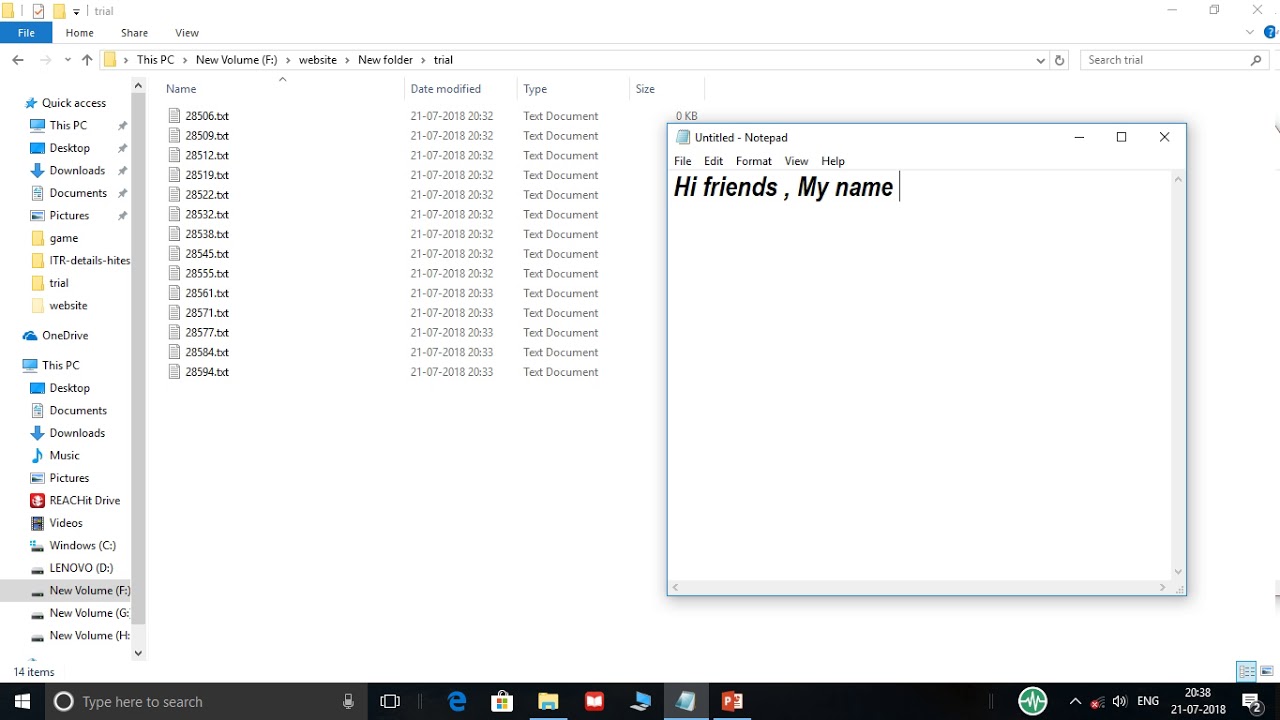Viewport: 1280px width, 720px height.
Task: Click the volume icon in the system tray
Action: (1119, 702)
